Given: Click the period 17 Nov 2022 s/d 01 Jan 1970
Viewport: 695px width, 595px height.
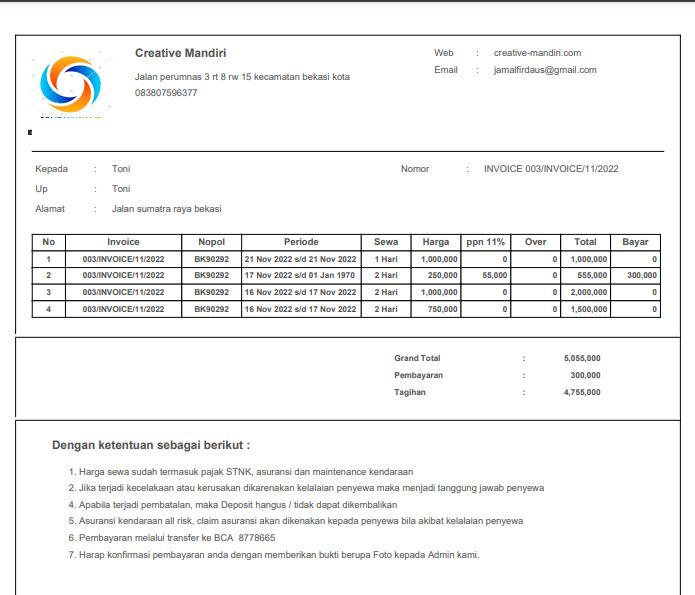Looking at the screenshot, I should point(300,275).
